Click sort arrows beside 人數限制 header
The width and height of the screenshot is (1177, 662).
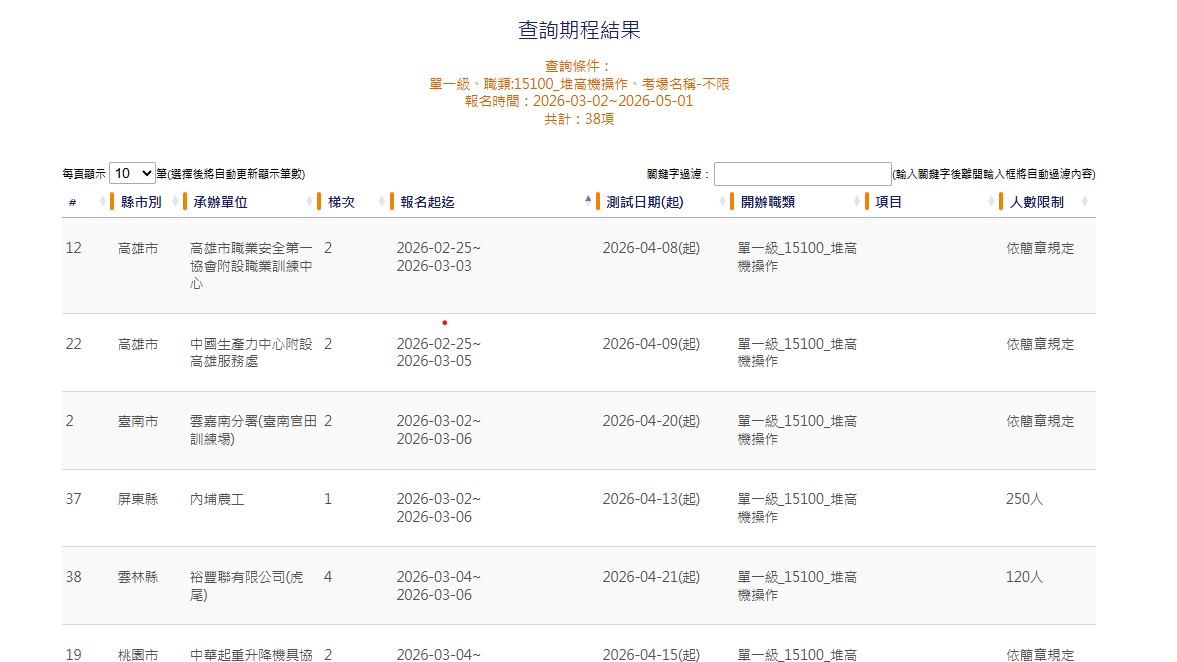click(x=1085, y=202)
